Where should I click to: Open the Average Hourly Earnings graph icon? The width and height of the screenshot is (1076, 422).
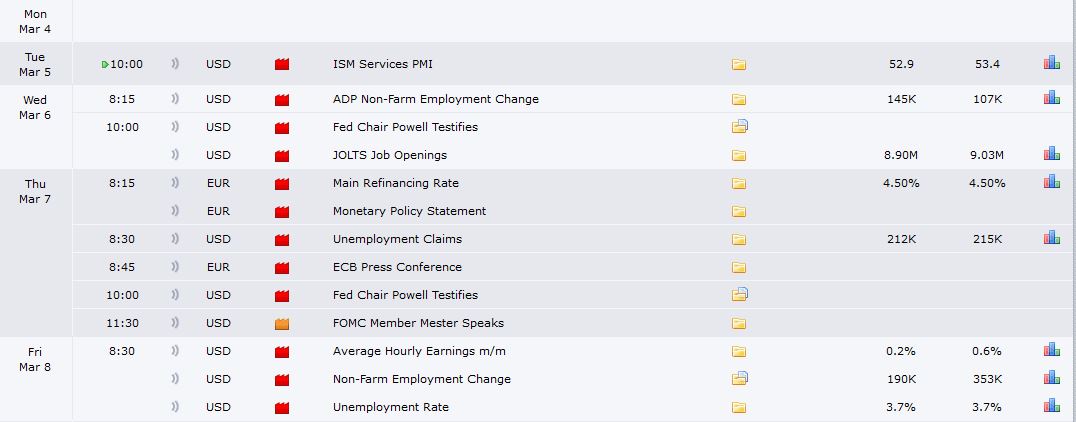(1051, 350)
